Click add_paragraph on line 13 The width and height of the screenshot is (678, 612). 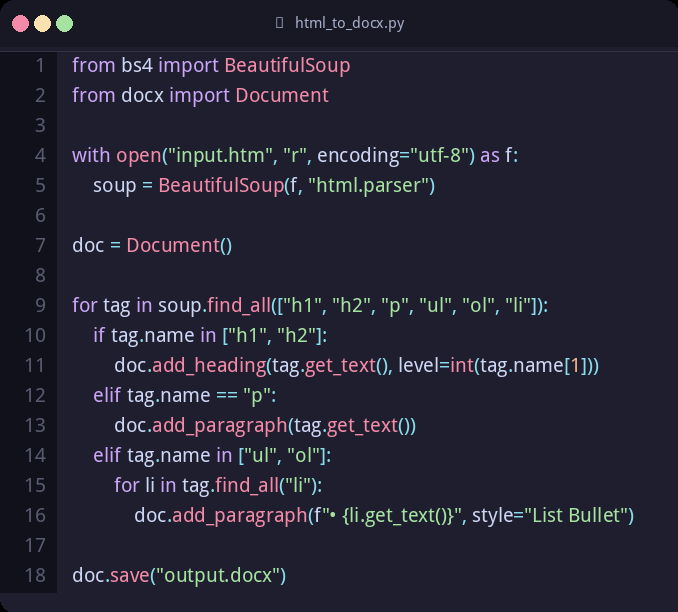tap(220, 426)
